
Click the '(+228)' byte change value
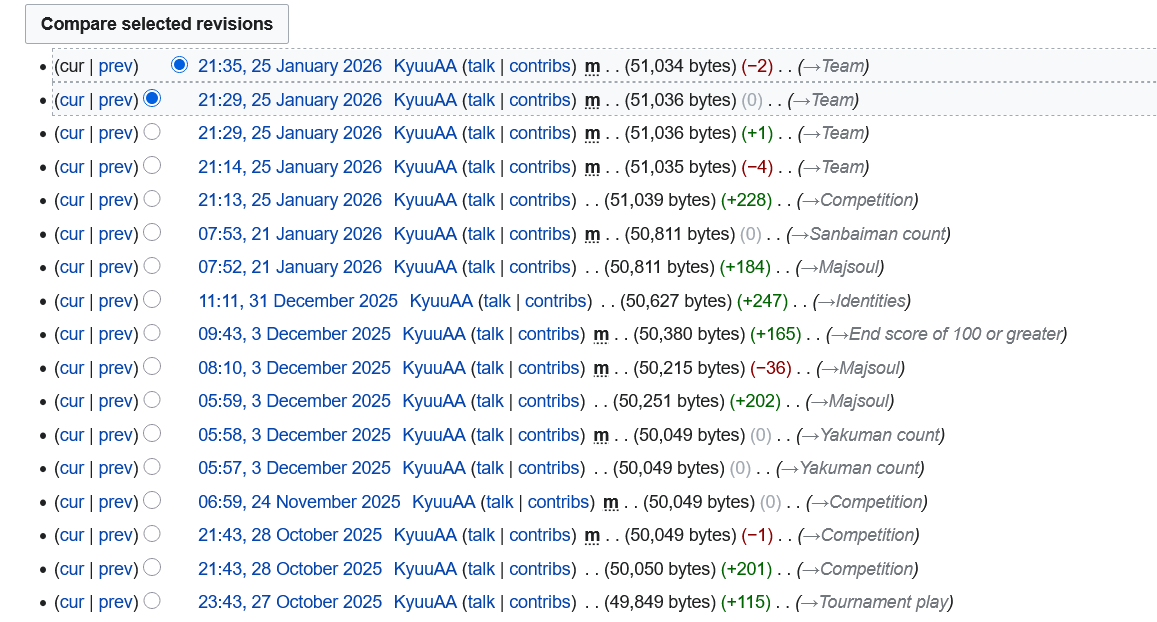(746, 200)
